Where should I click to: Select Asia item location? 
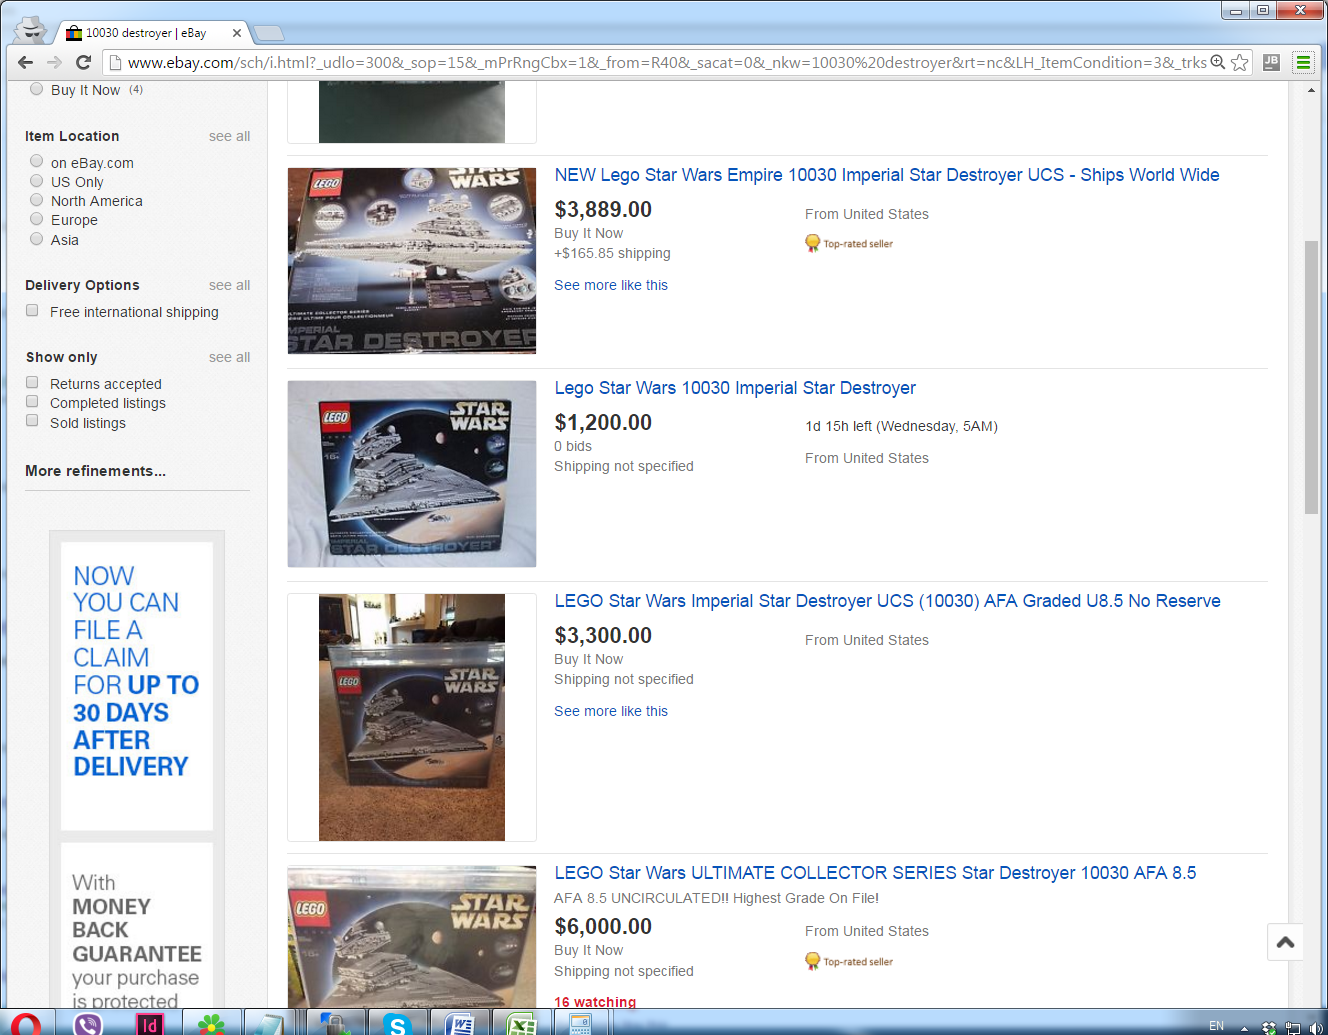coord(37,239)
